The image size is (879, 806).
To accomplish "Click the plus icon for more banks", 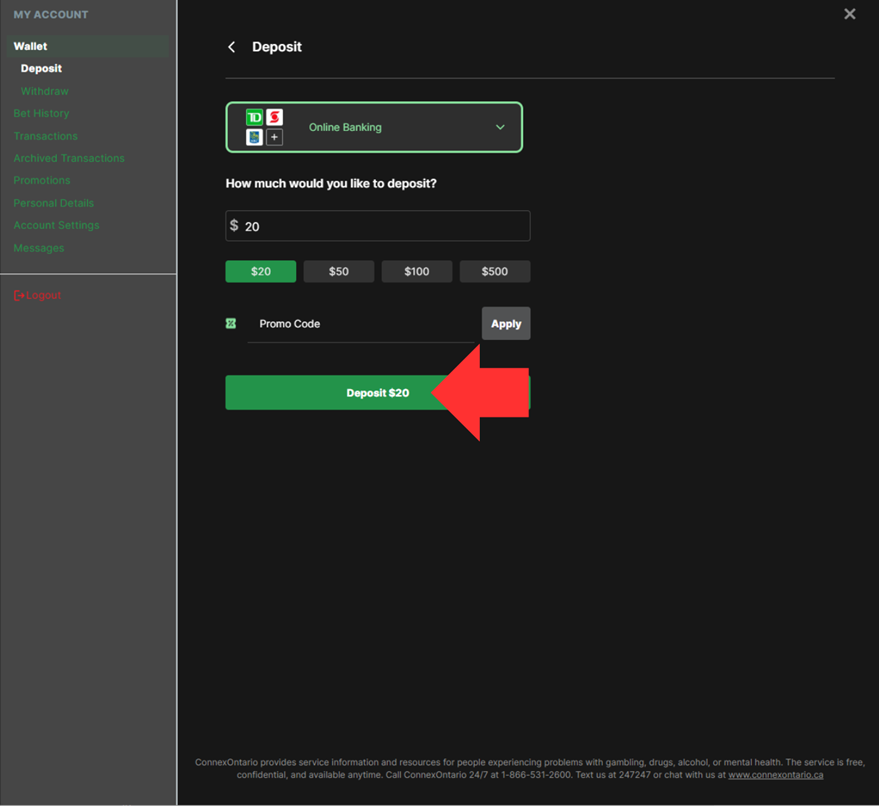I will pyautogui.click(x=274, y=137).
